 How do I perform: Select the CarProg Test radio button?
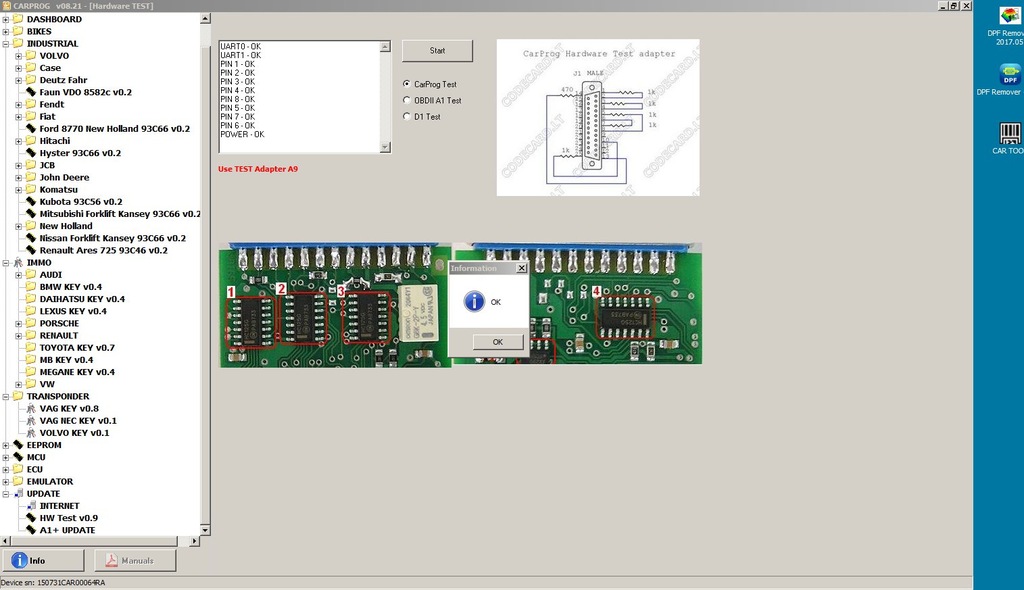(406, 84)
